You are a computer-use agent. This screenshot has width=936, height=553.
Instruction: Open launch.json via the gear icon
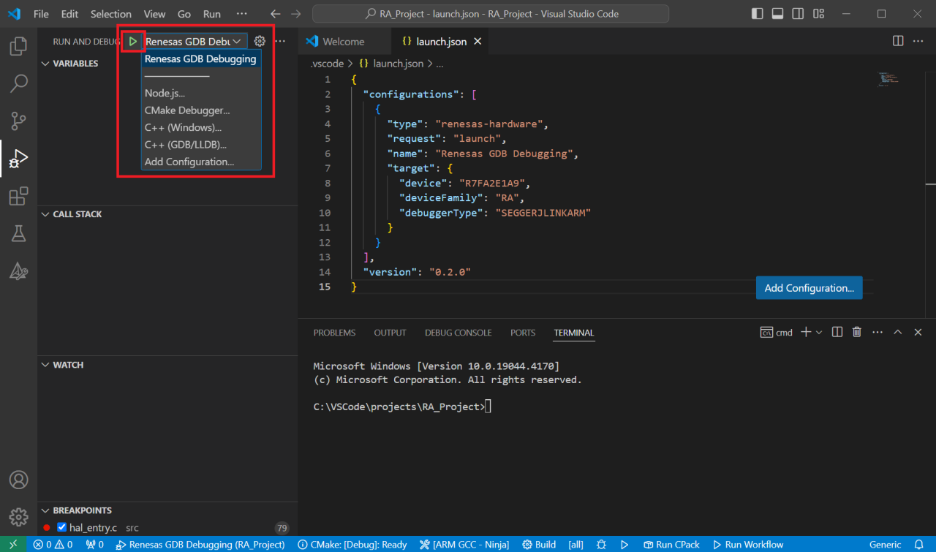pyautogui.click(x=260, y=41)
